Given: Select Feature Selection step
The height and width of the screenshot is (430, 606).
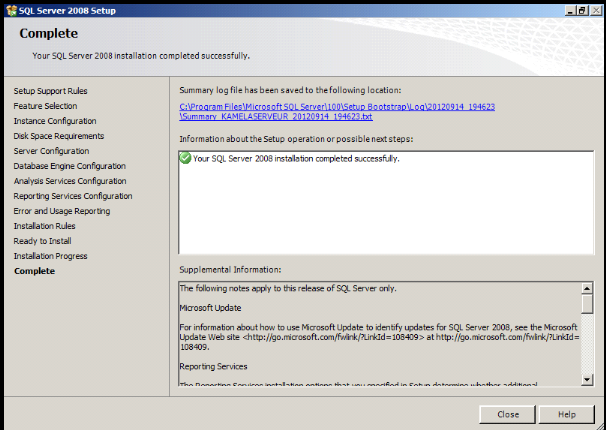Looking at the screenshot, I should [x=45, y=106].
